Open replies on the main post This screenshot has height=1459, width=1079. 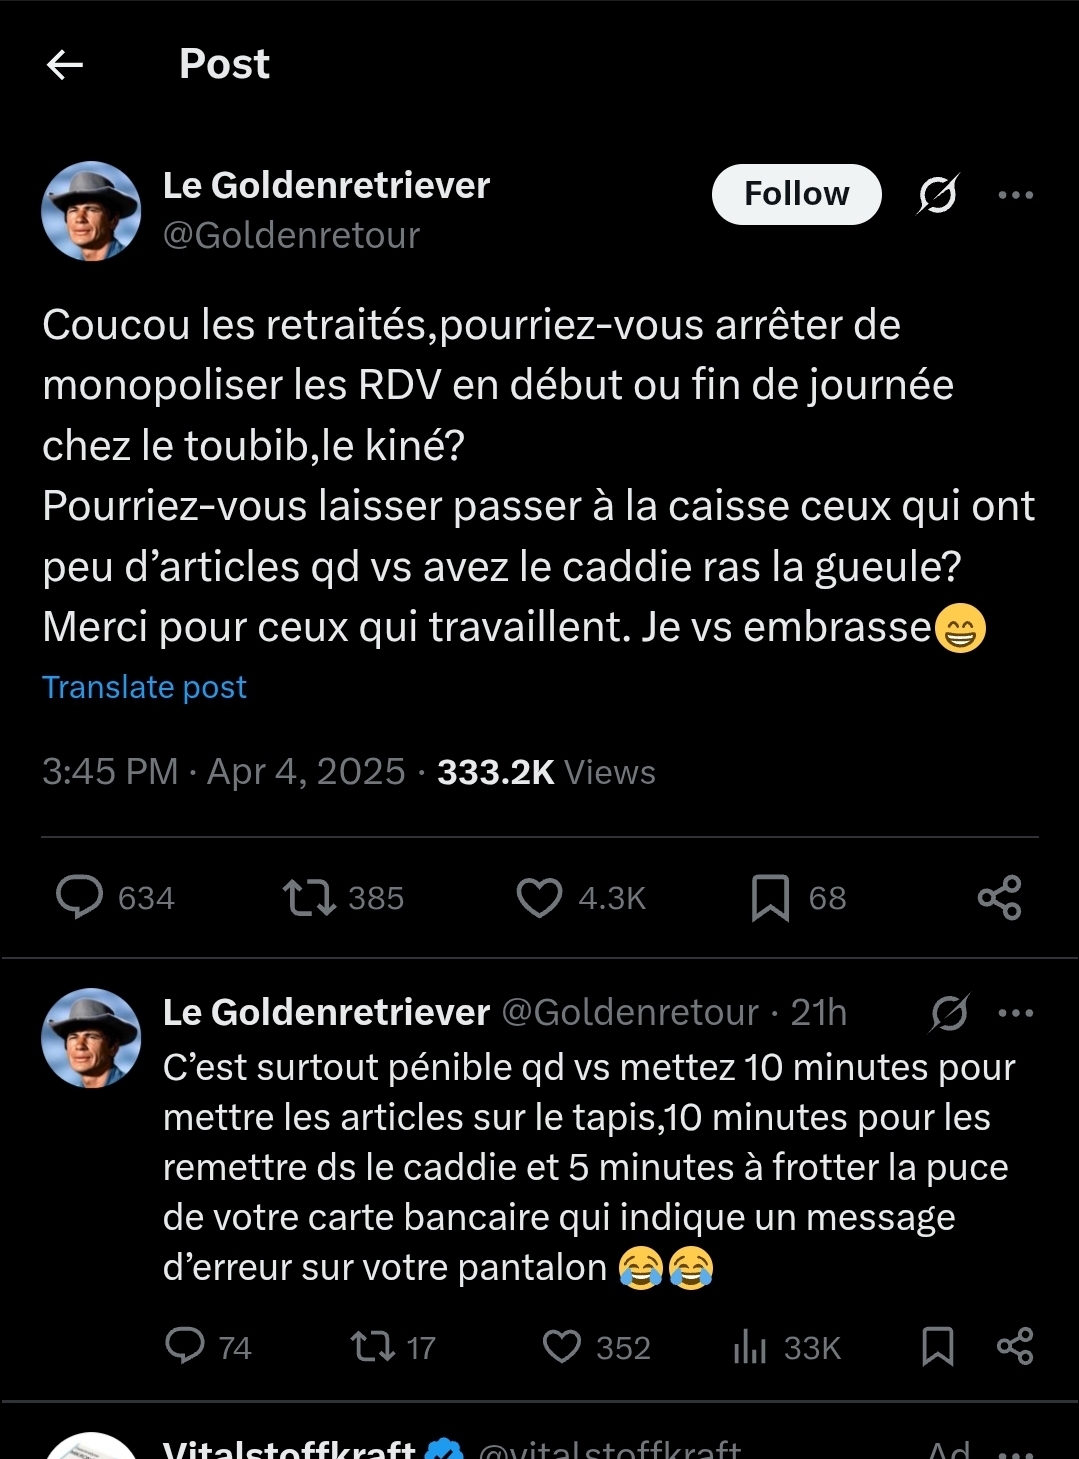[x=80, y=897]
